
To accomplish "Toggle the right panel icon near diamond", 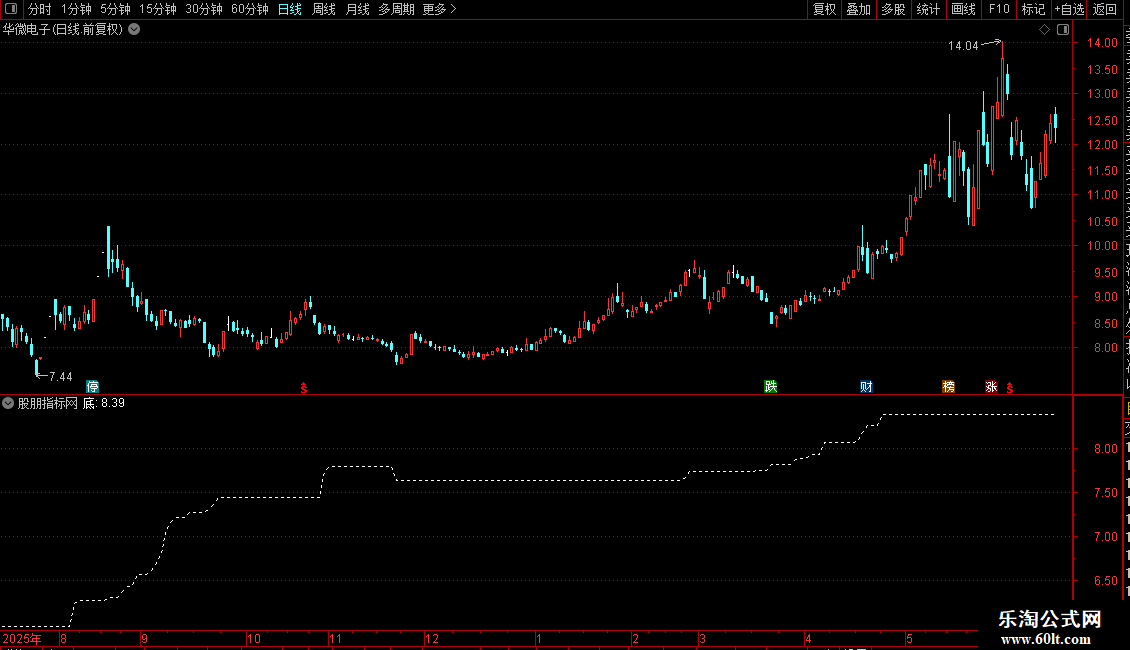I will point(1063,30).
